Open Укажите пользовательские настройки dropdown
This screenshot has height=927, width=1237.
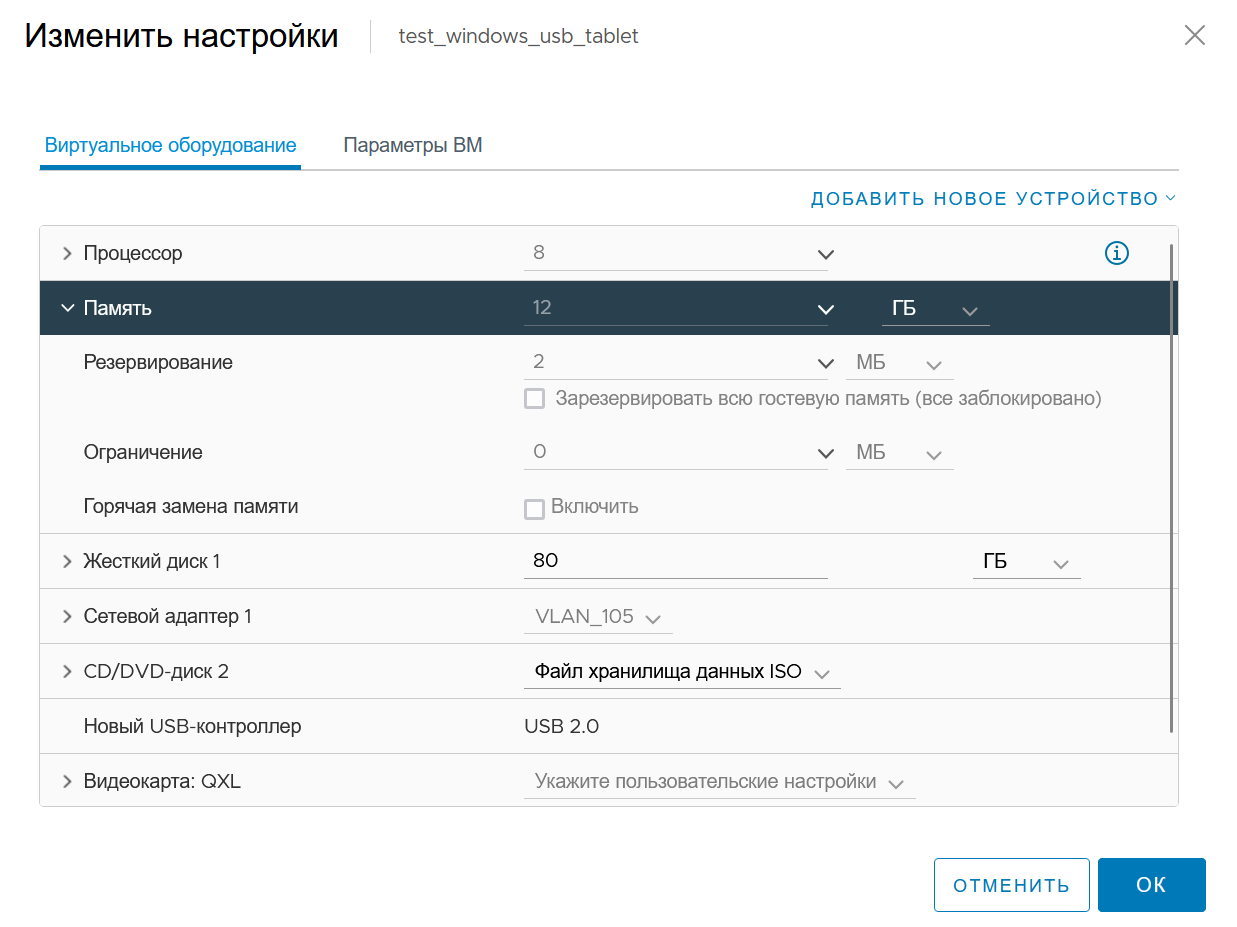pyautogui.click(x=720, y=782)
